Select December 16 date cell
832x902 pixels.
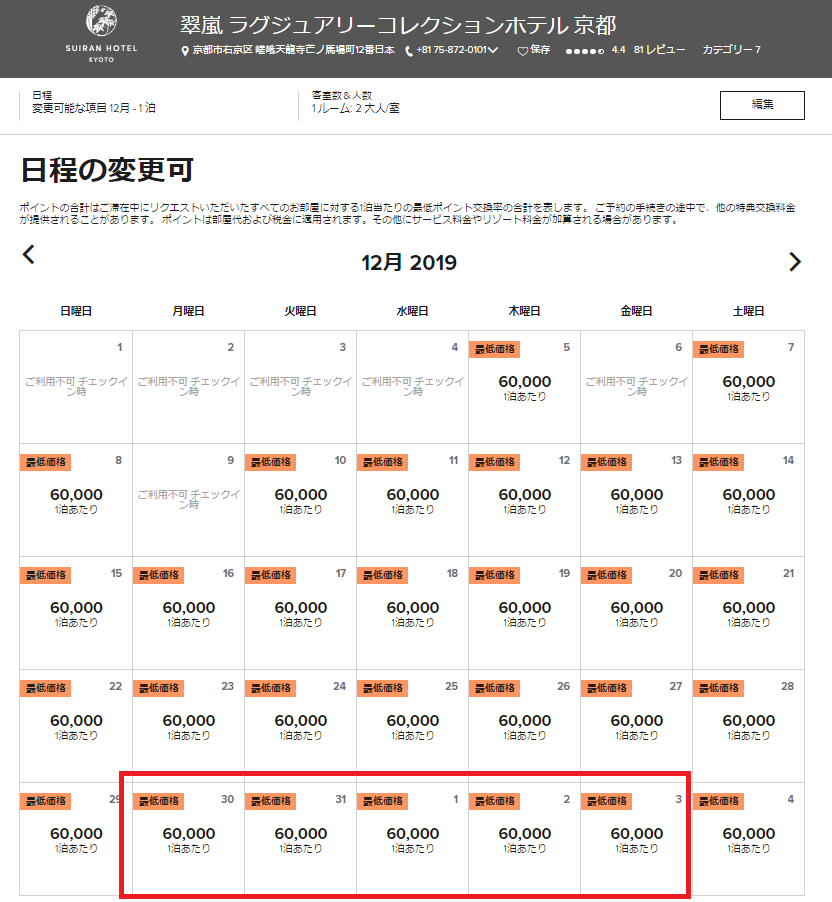tap(189, 613)
